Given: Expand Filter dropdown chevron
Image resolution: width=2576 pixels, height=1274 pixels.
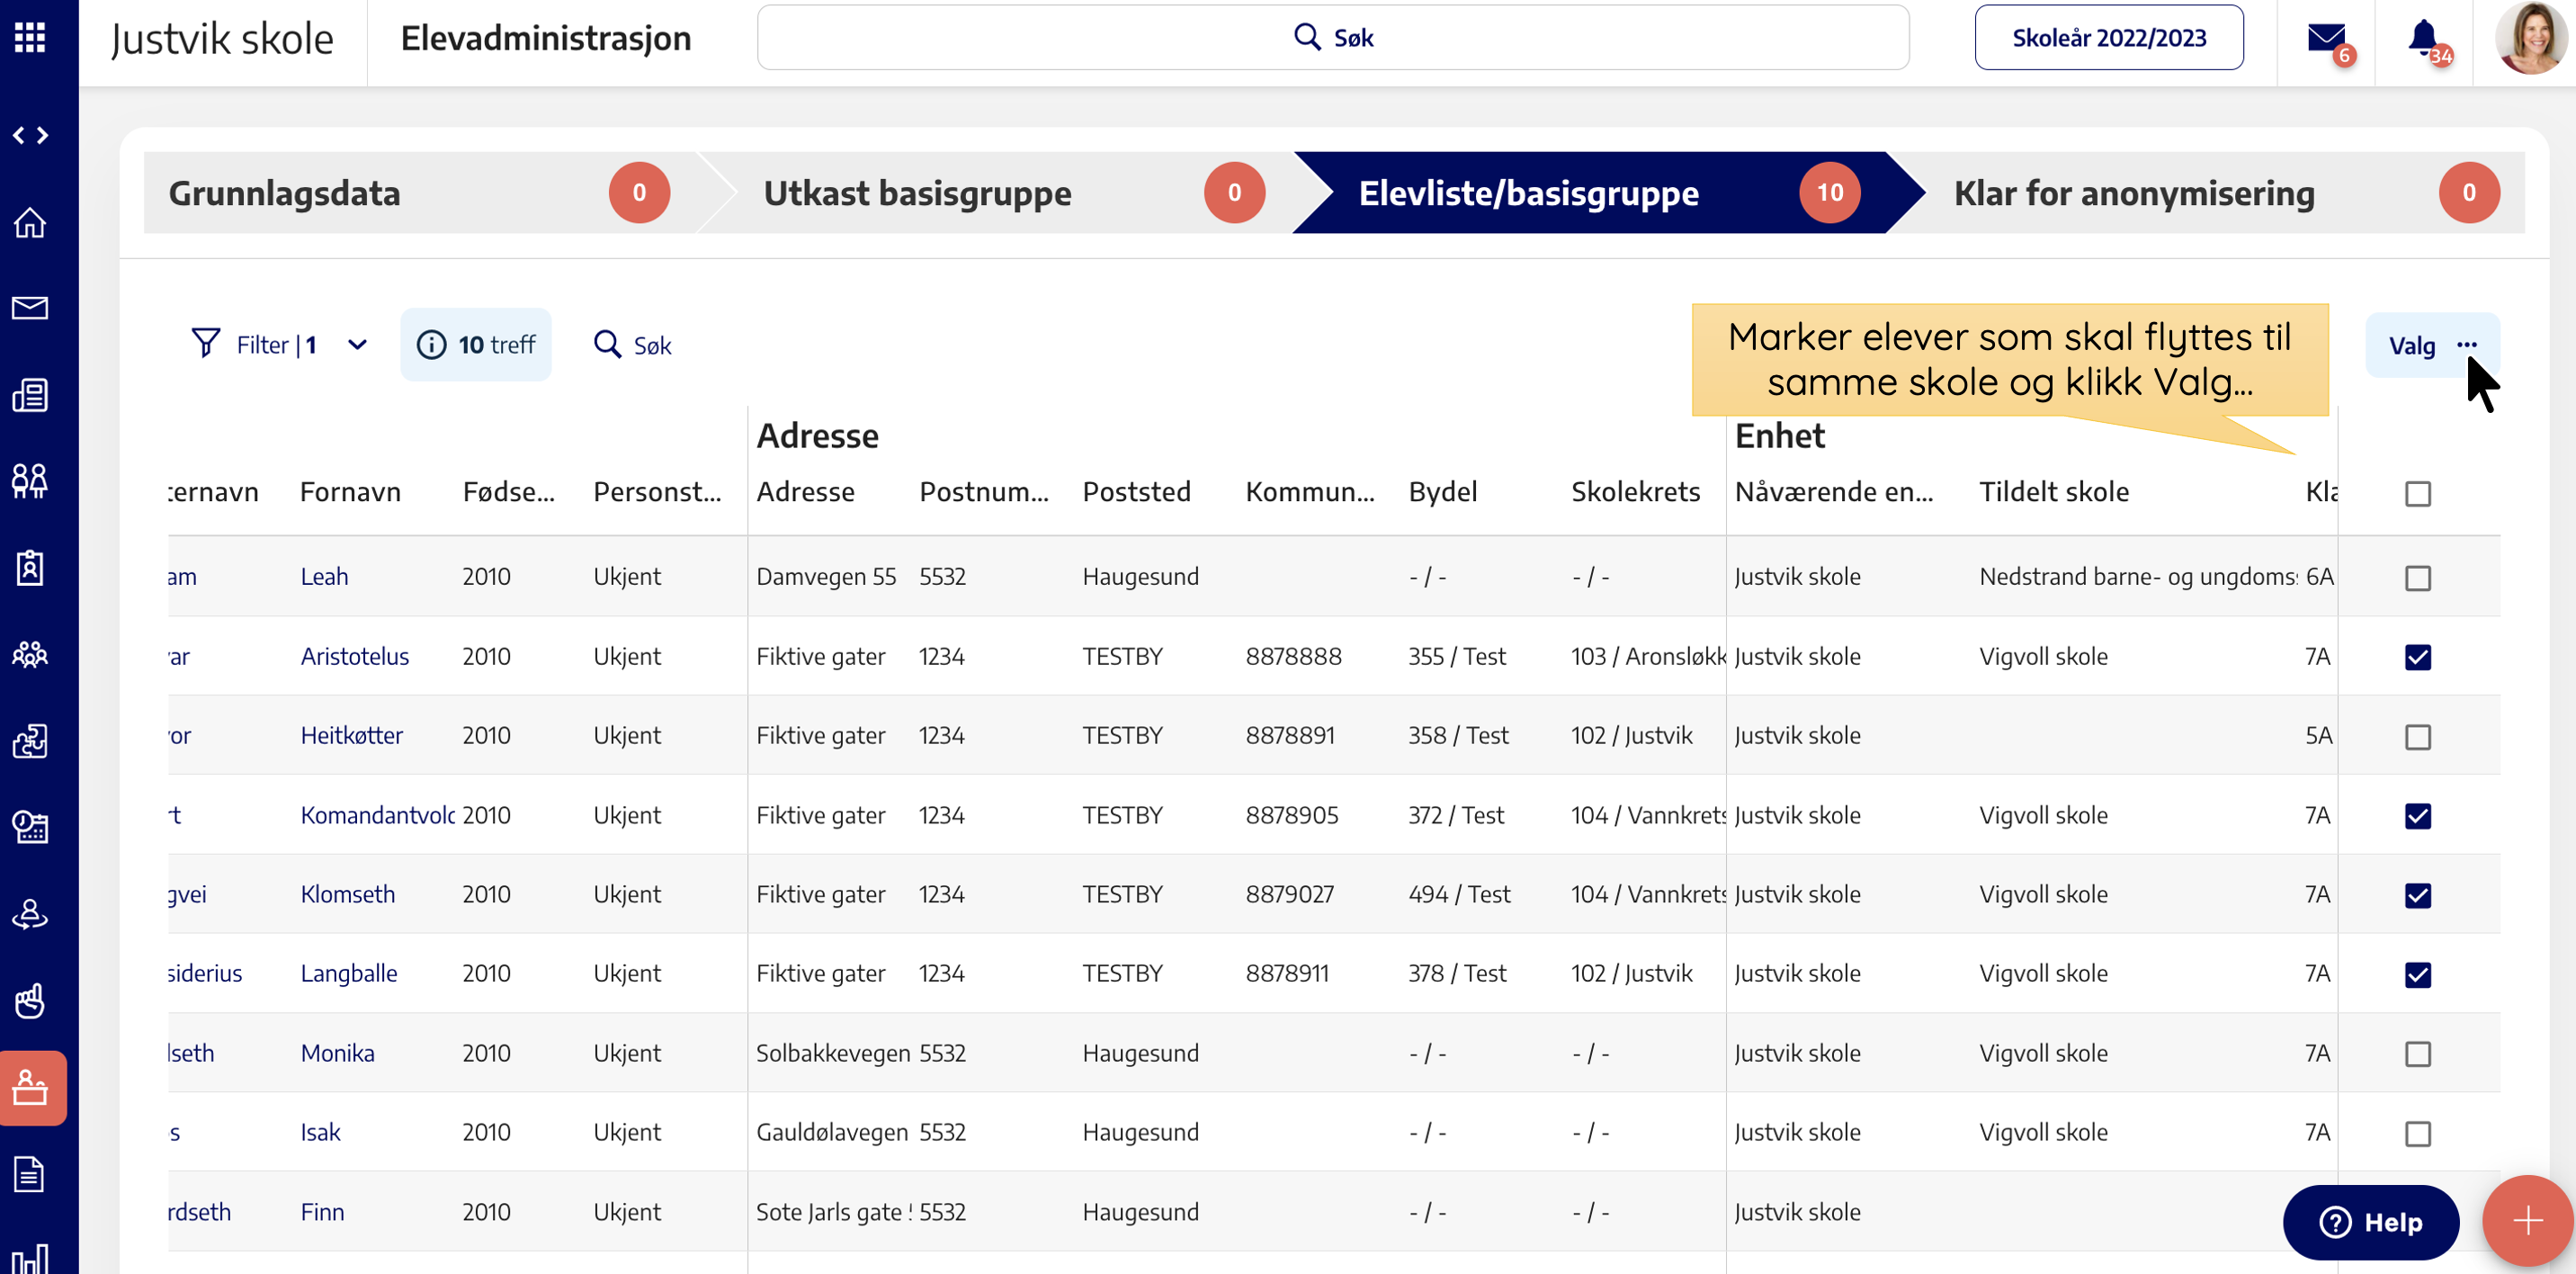Looking at the screenshot, I should click(x=357, y=345).
